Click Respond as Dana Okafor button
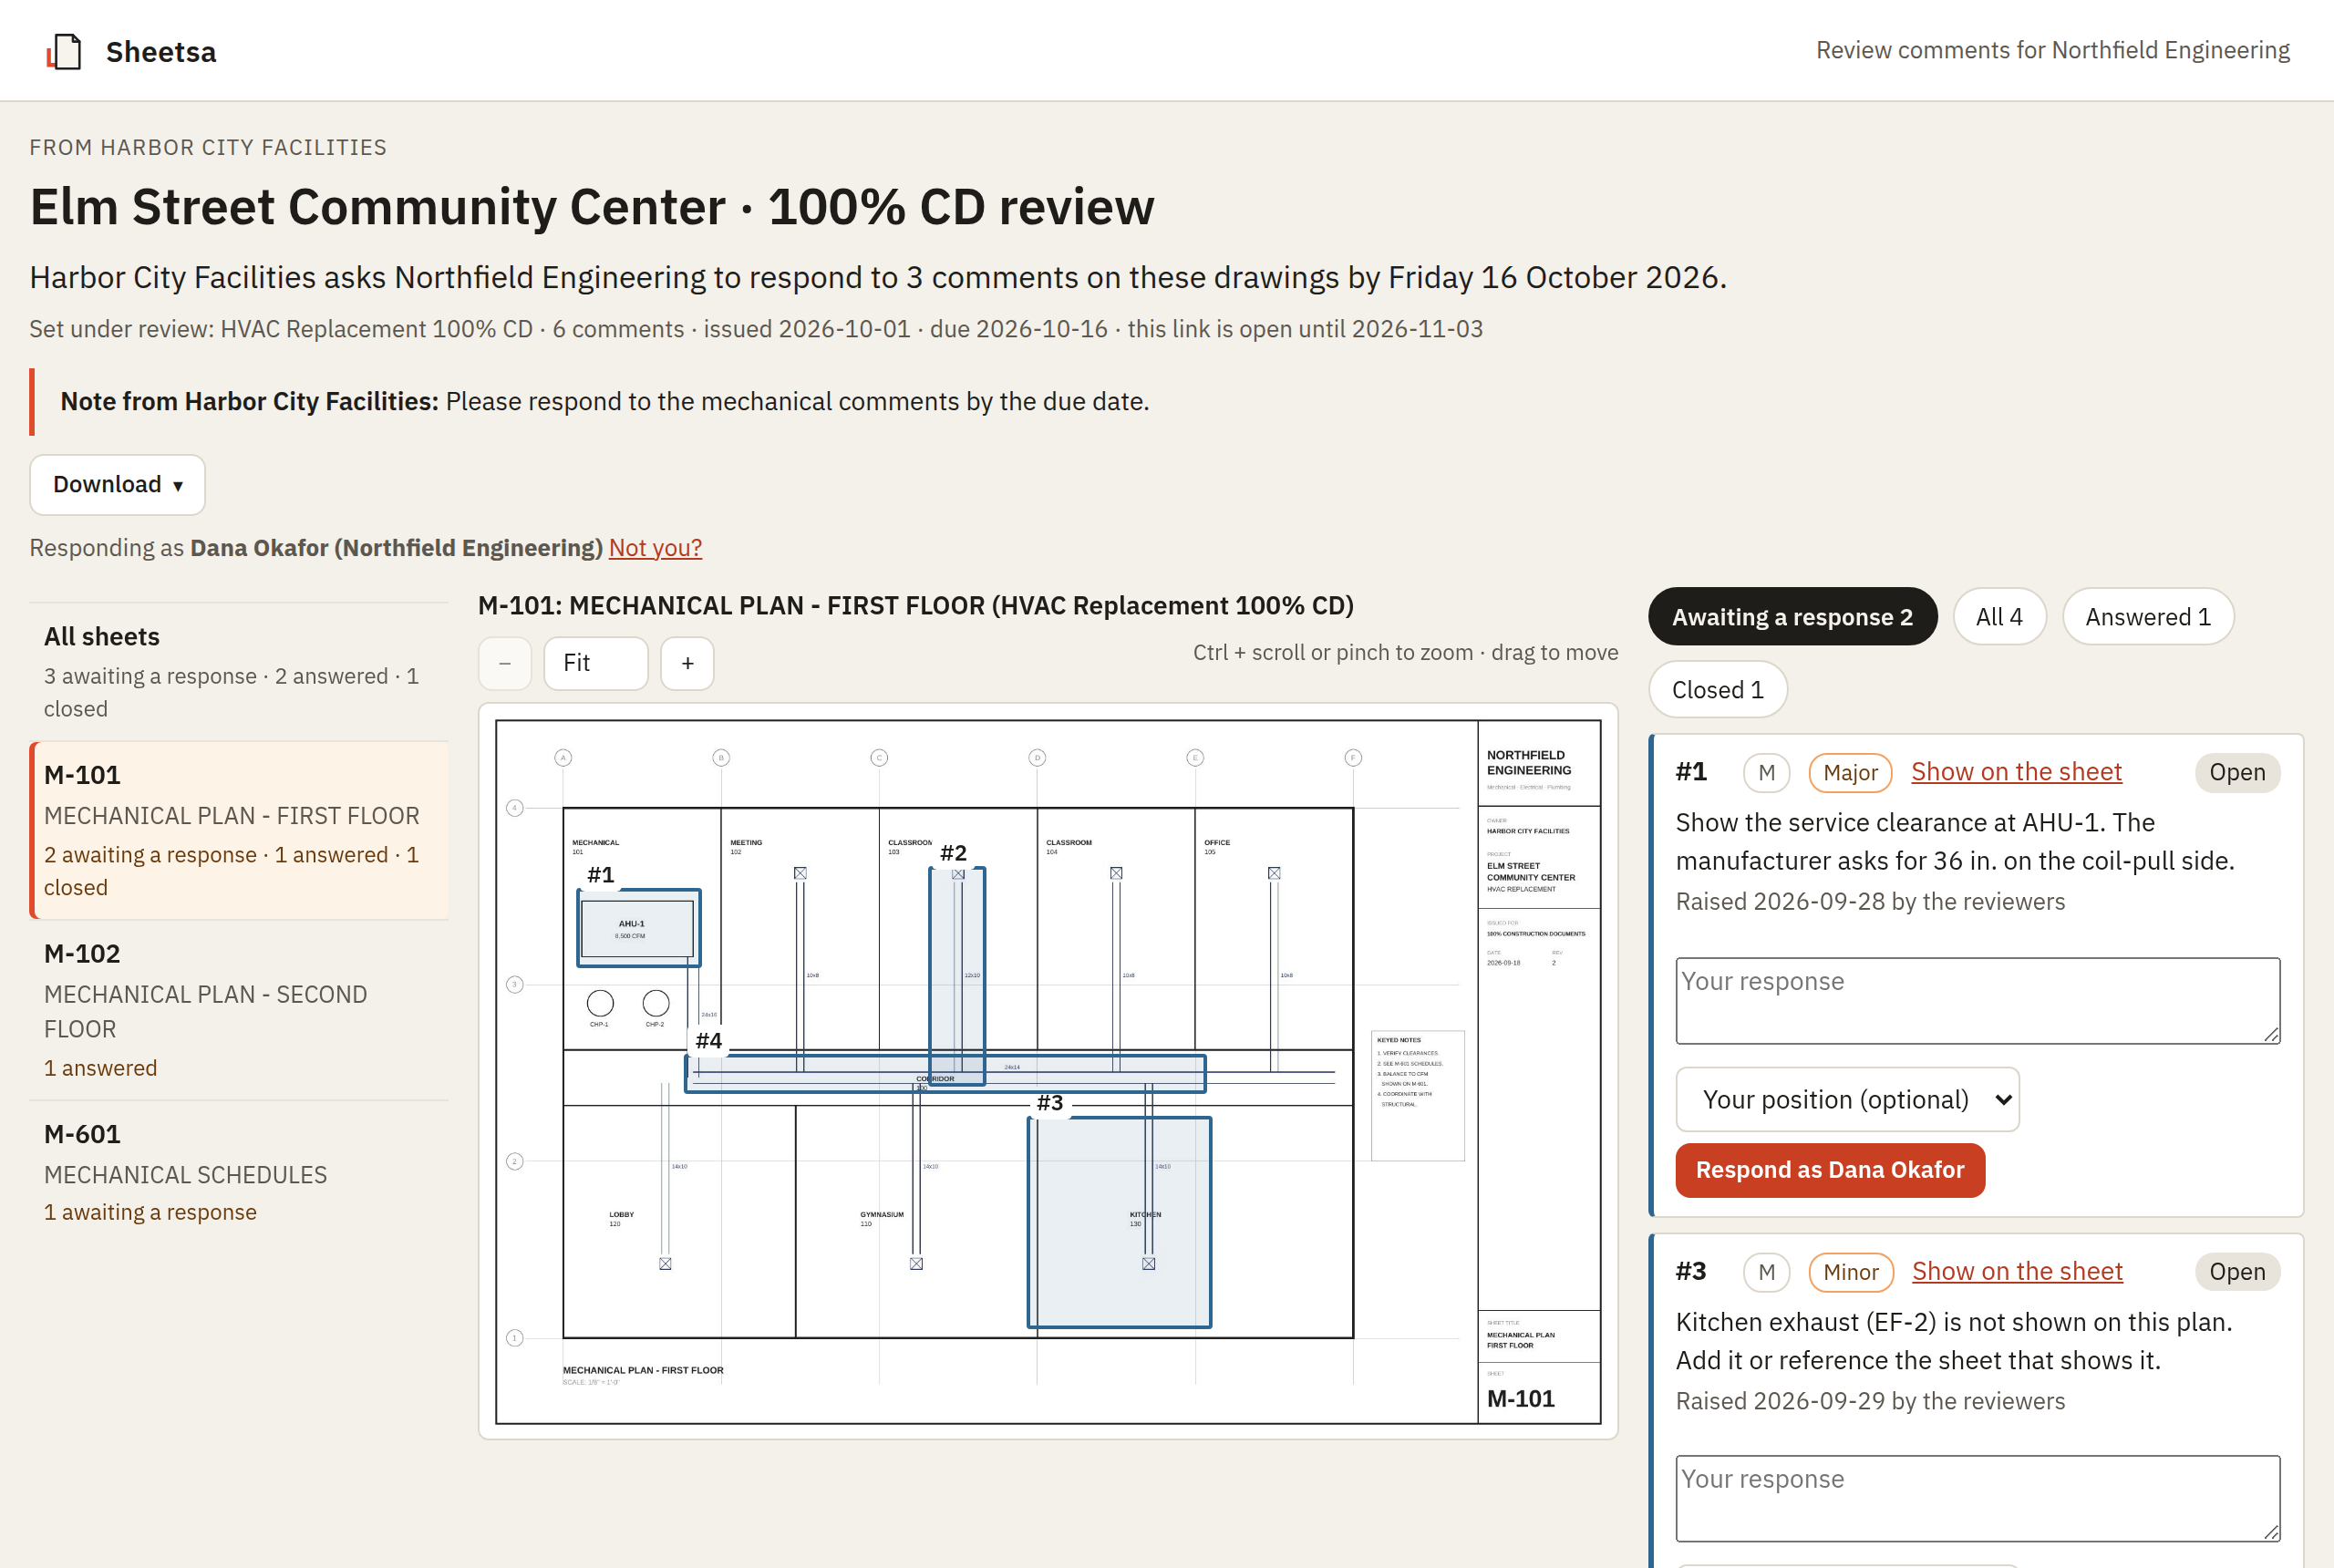2334x1568 pixels. (x=1830, y=1170)
